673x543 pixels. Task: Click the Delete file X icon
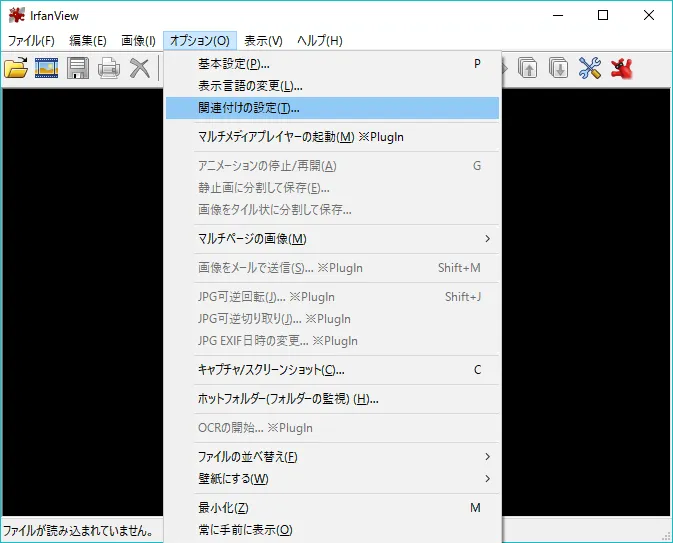140,68
